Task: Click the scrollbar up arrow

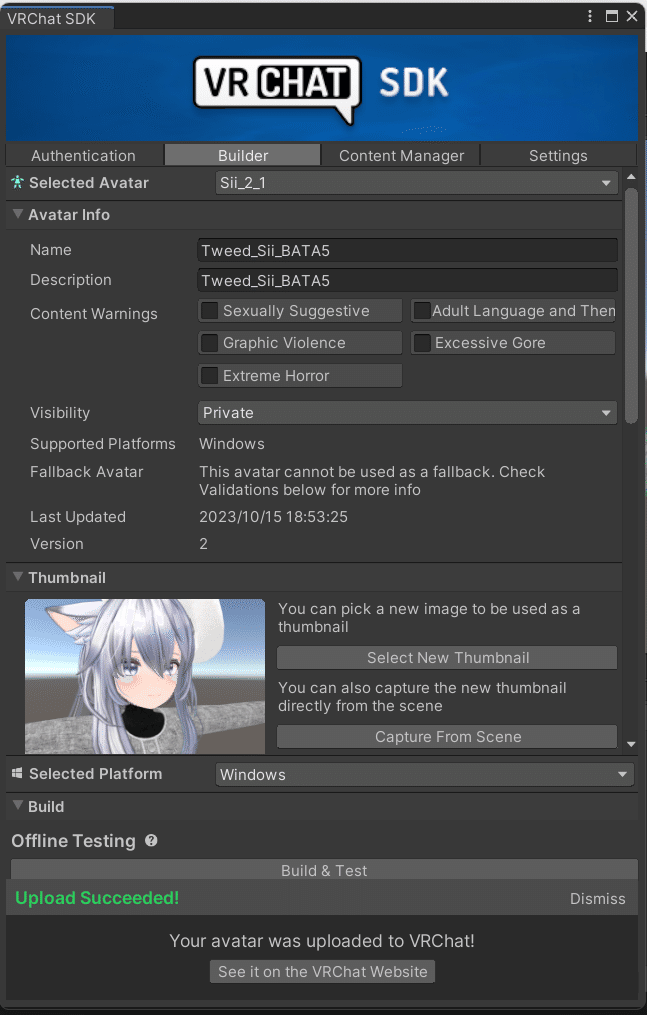Action: [631, 176]
